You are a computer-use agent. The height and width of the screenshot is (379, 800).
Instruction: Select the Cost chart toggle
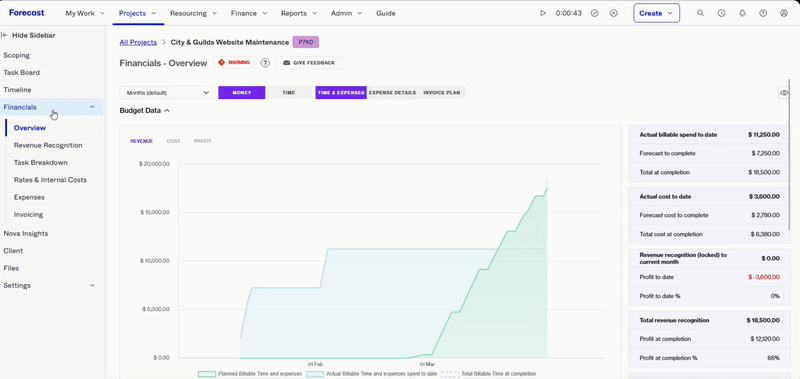pyautogui.click(x=173, y=141)
